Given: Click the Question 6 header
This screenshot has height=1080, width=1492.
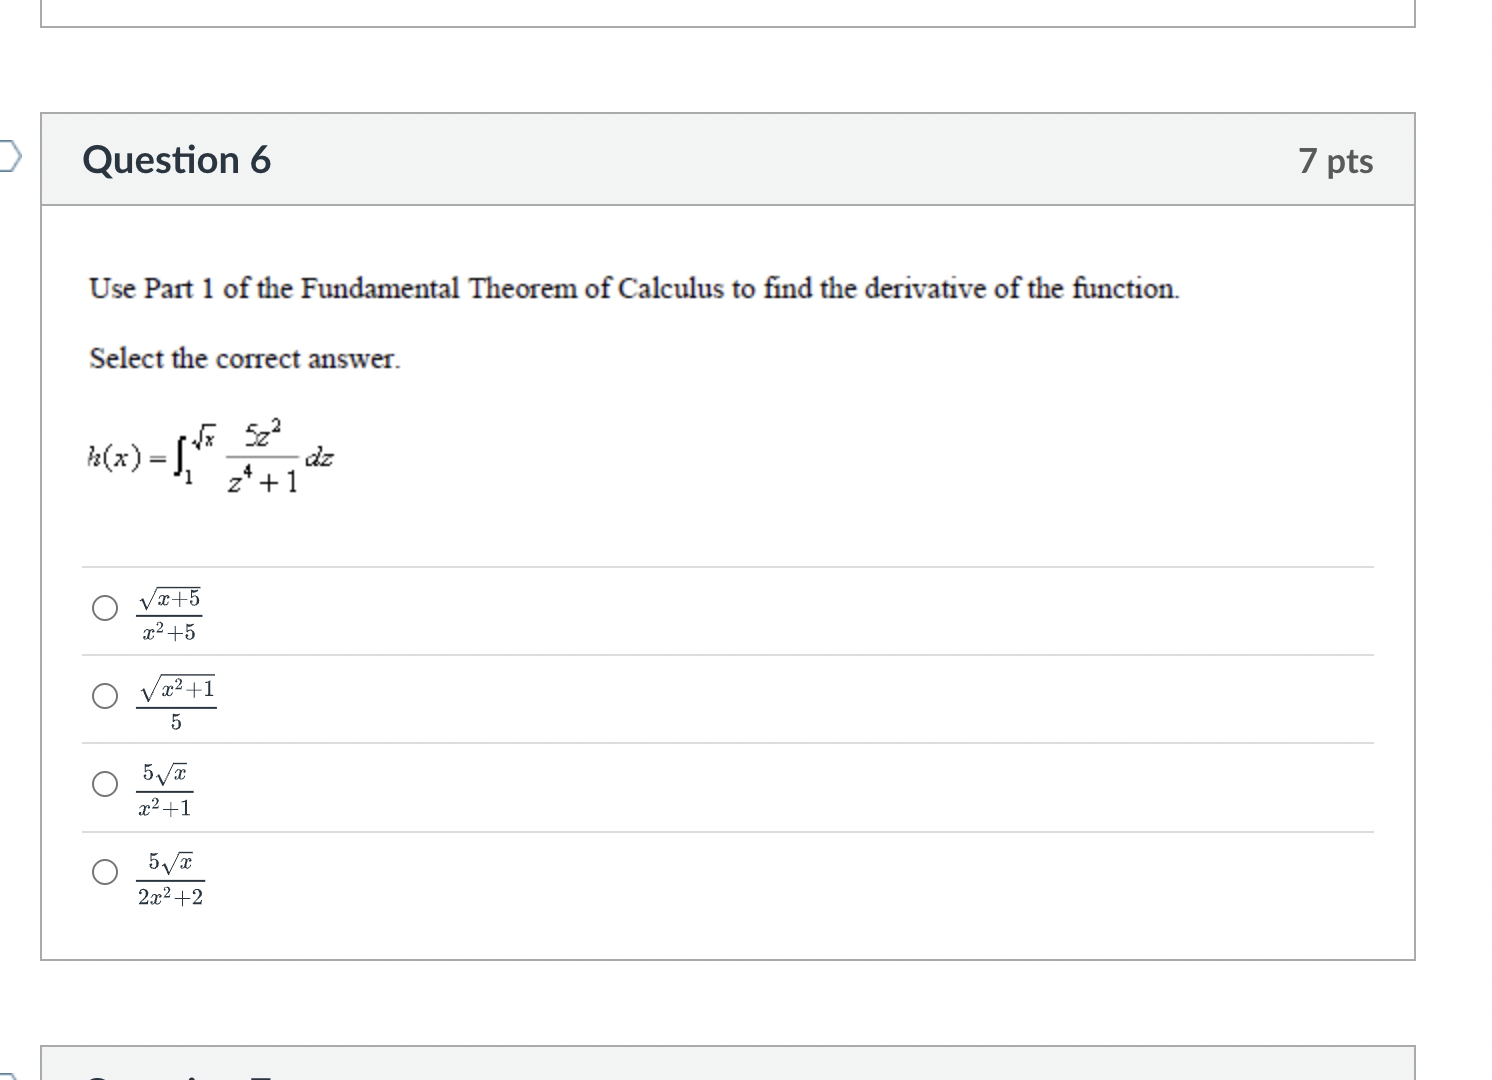Looking at the screenshot, I should (x=176, y=158).
